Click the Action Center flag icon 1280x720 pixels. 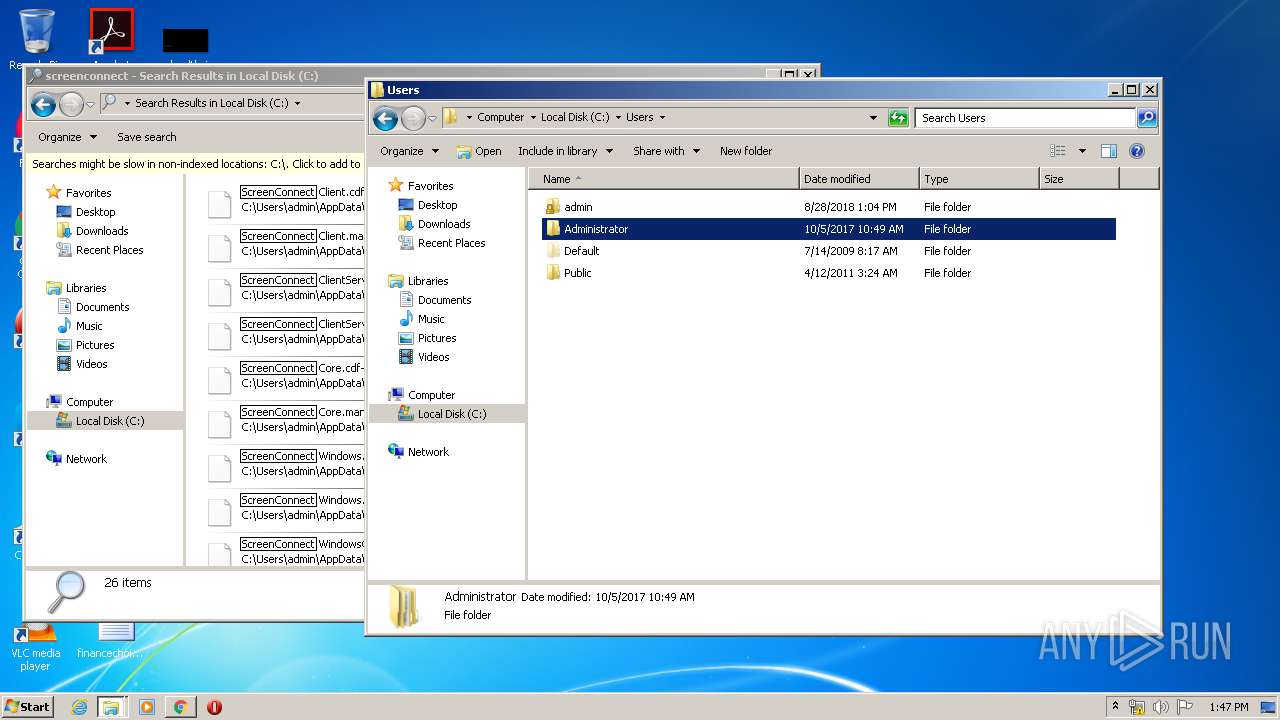1185,707
